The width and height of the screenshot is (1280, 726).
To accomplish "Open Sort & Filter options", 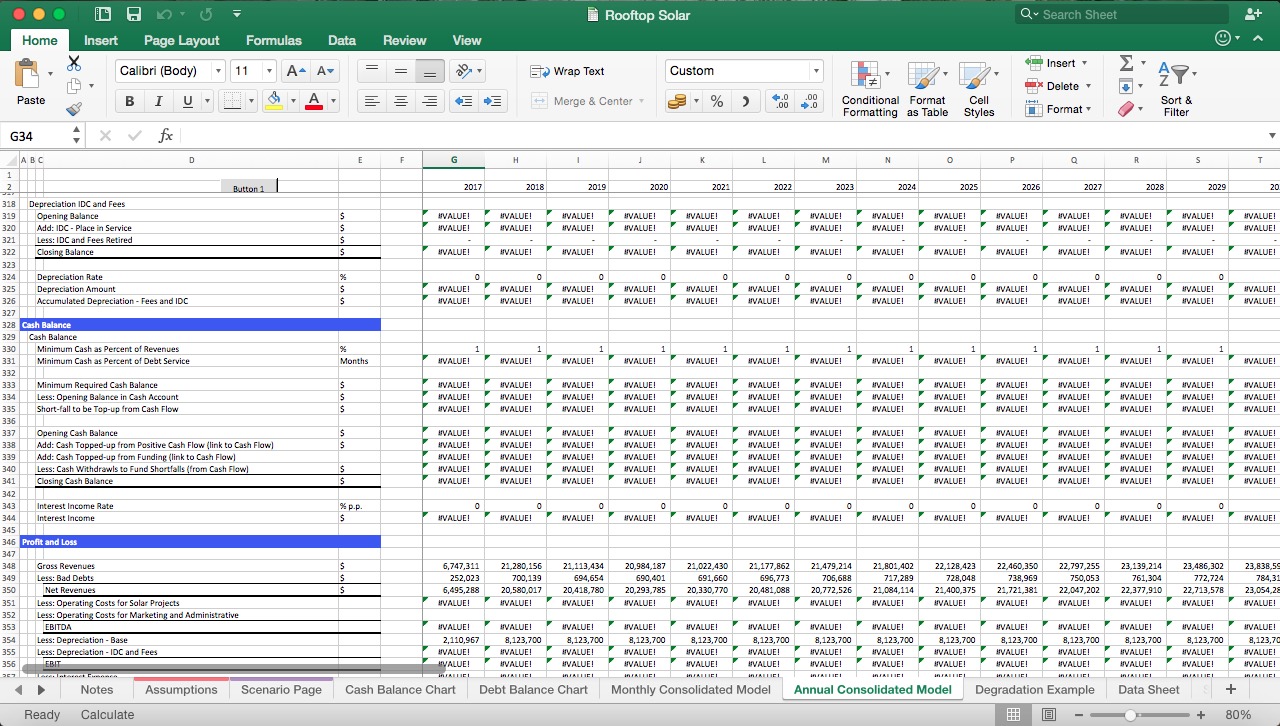I will [1176, 88].
